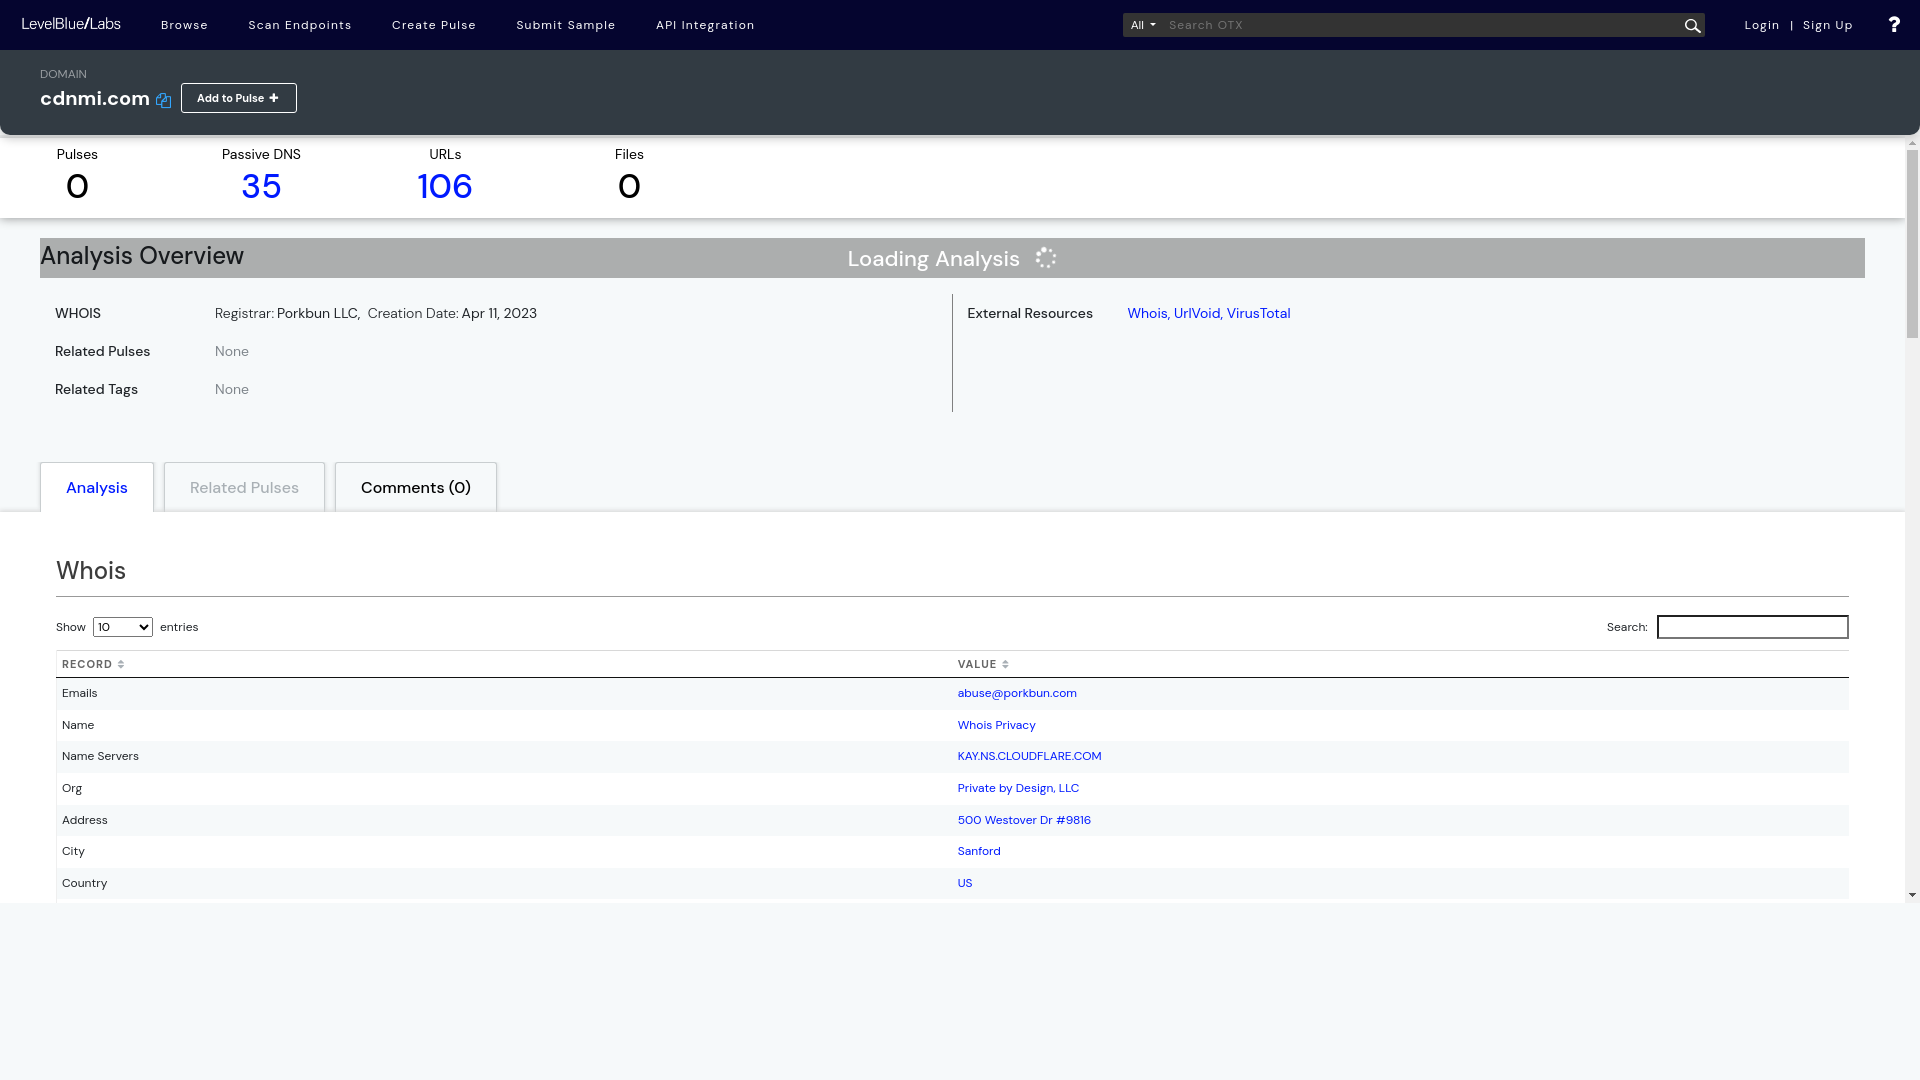Sort table by RECORD column
1920x1080 pixels.
pos(93,664)
